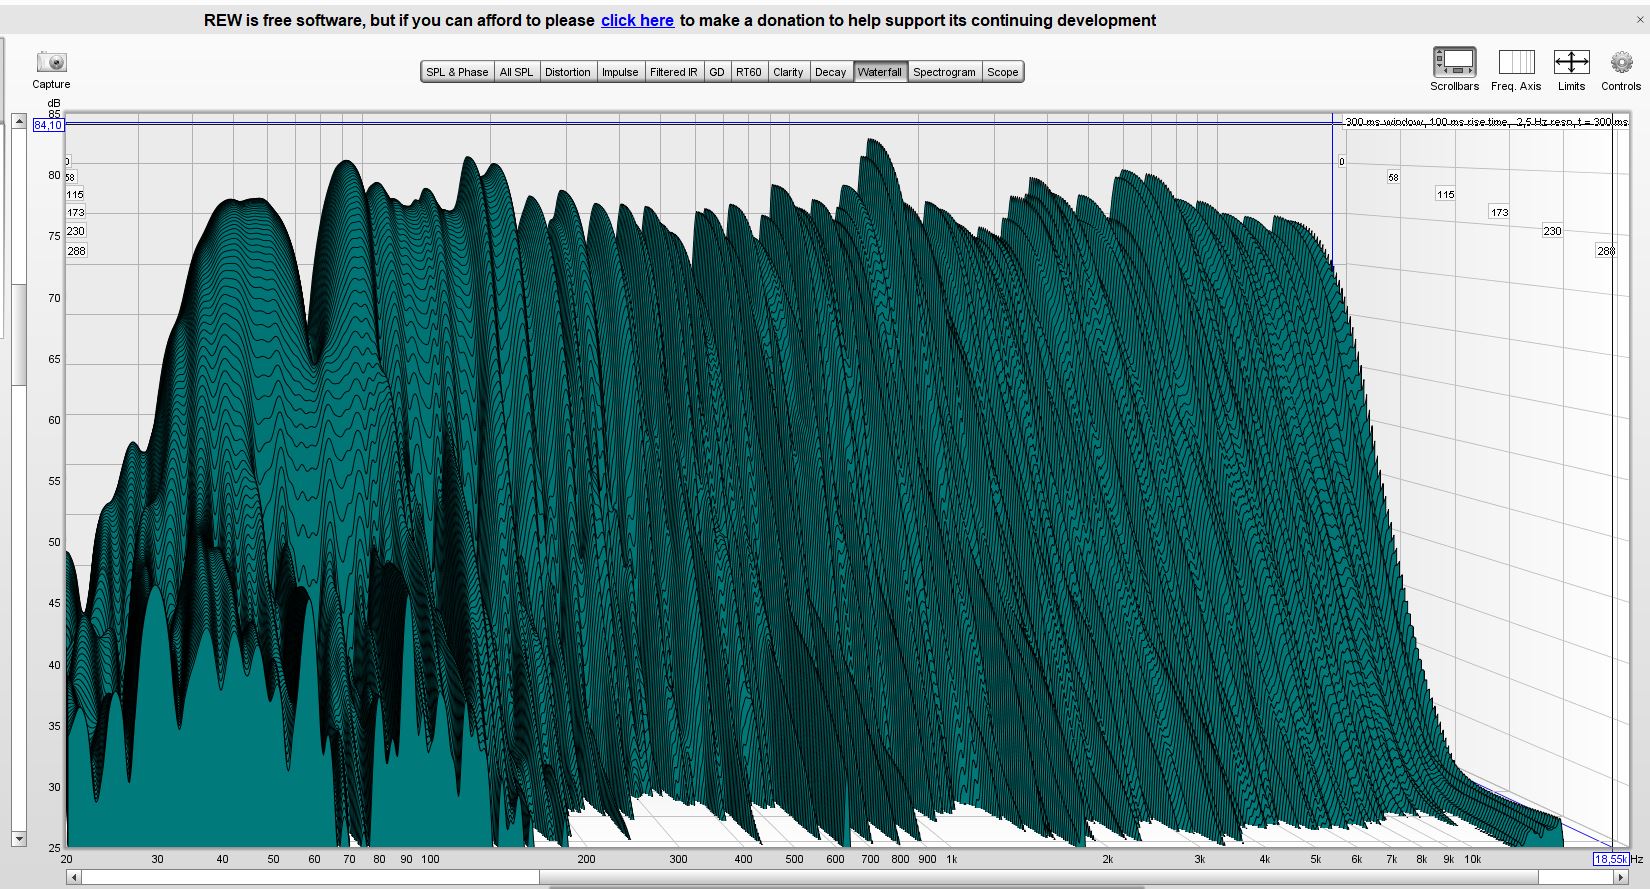Open the Decay tab
The height and width of the screenshot is (889, 1650).
point(830,72)
